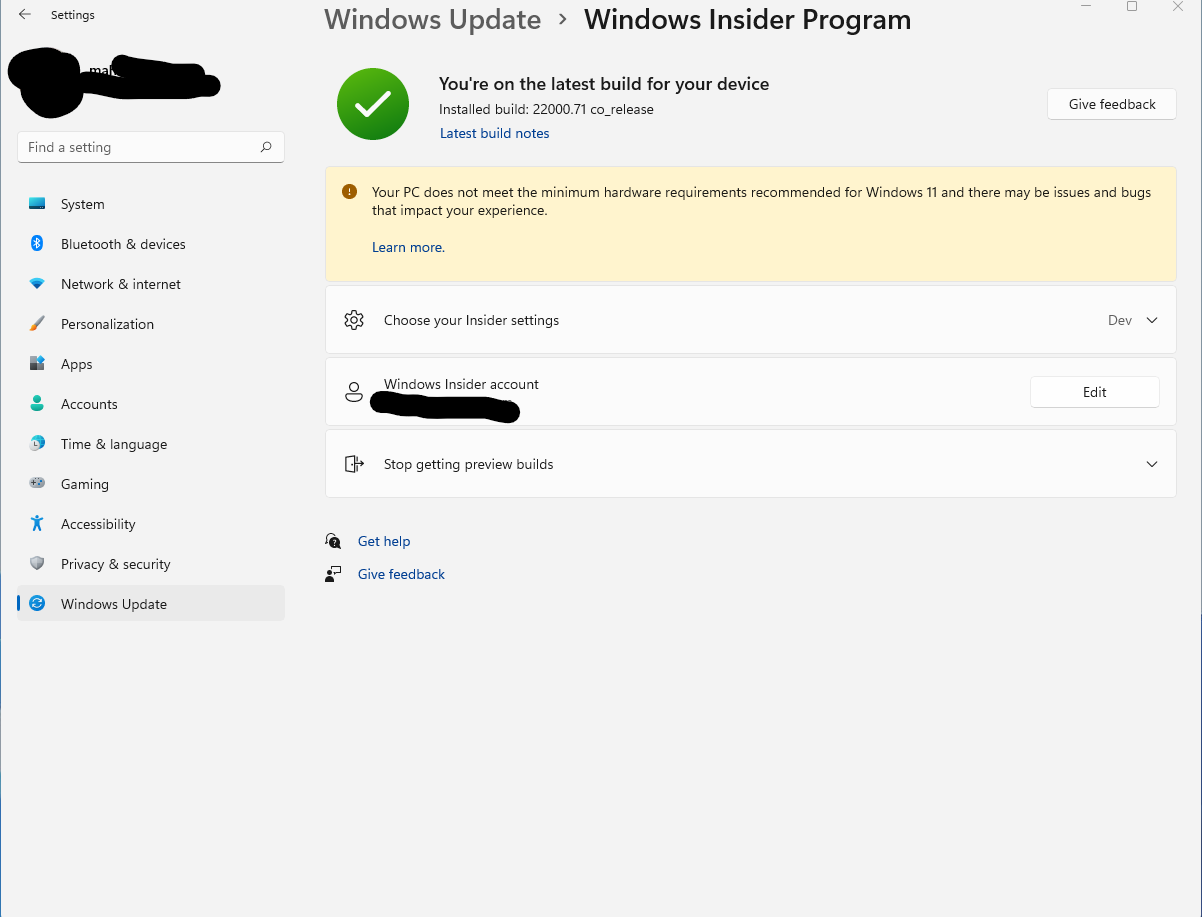Click the Stop getting preview builds label
Screen dimensions: 1202x917
point(468,464)
